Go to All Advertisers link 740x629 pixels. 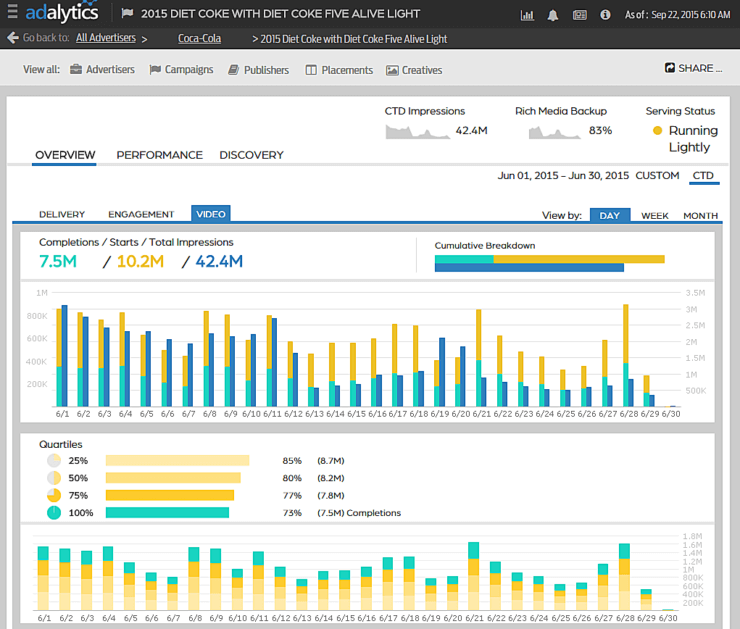click(x=106, y=38)
